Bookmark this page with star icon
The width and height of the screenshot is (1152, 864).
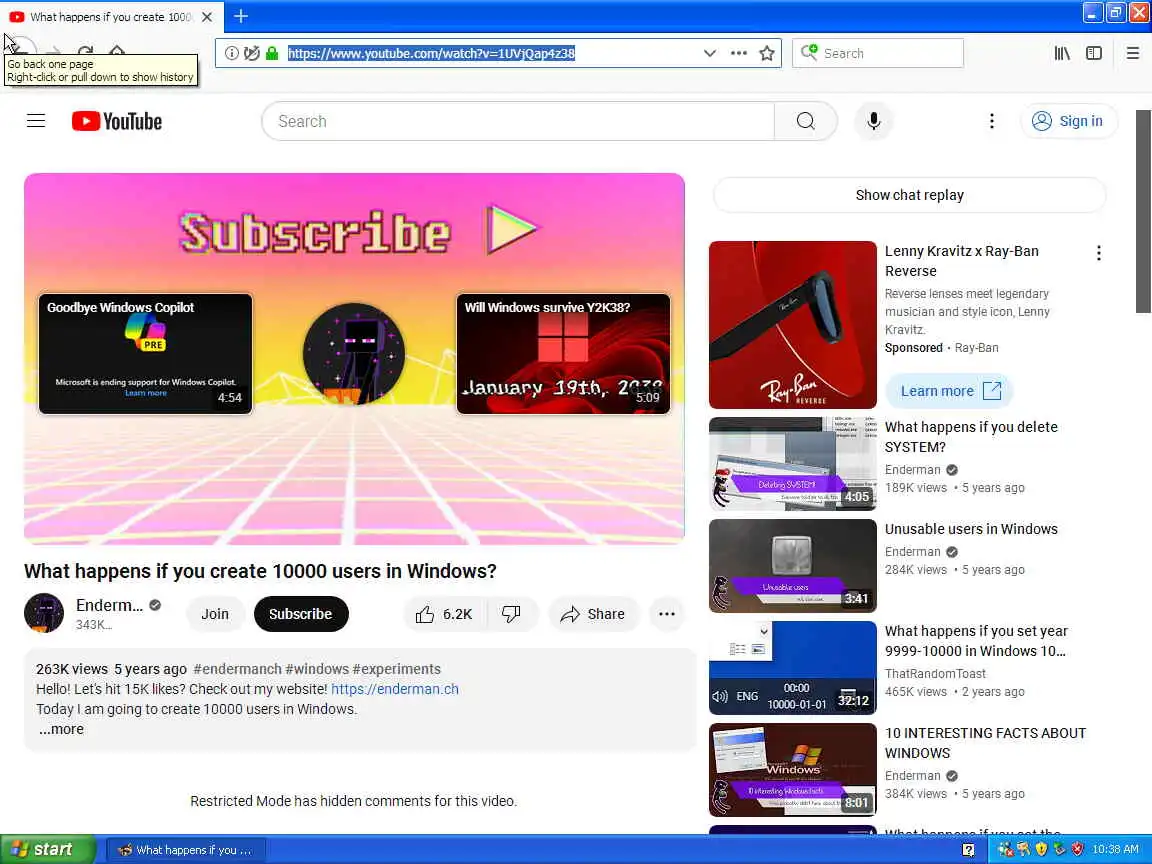tap(766, 53)
